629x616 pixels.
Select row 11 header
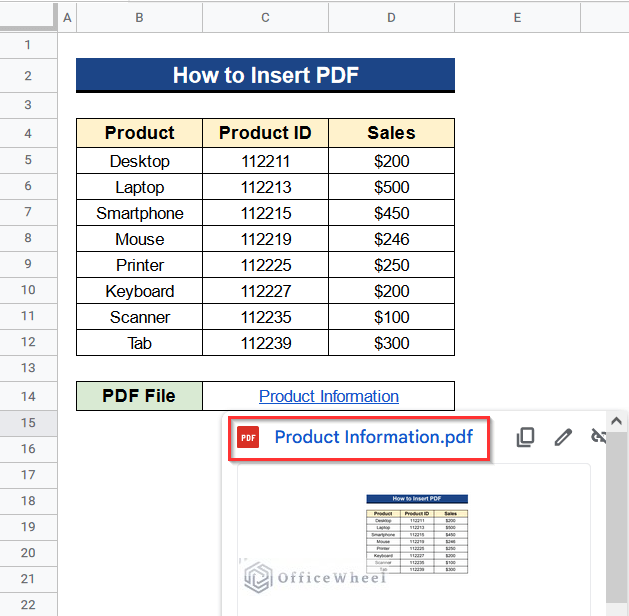coord(28,316)
